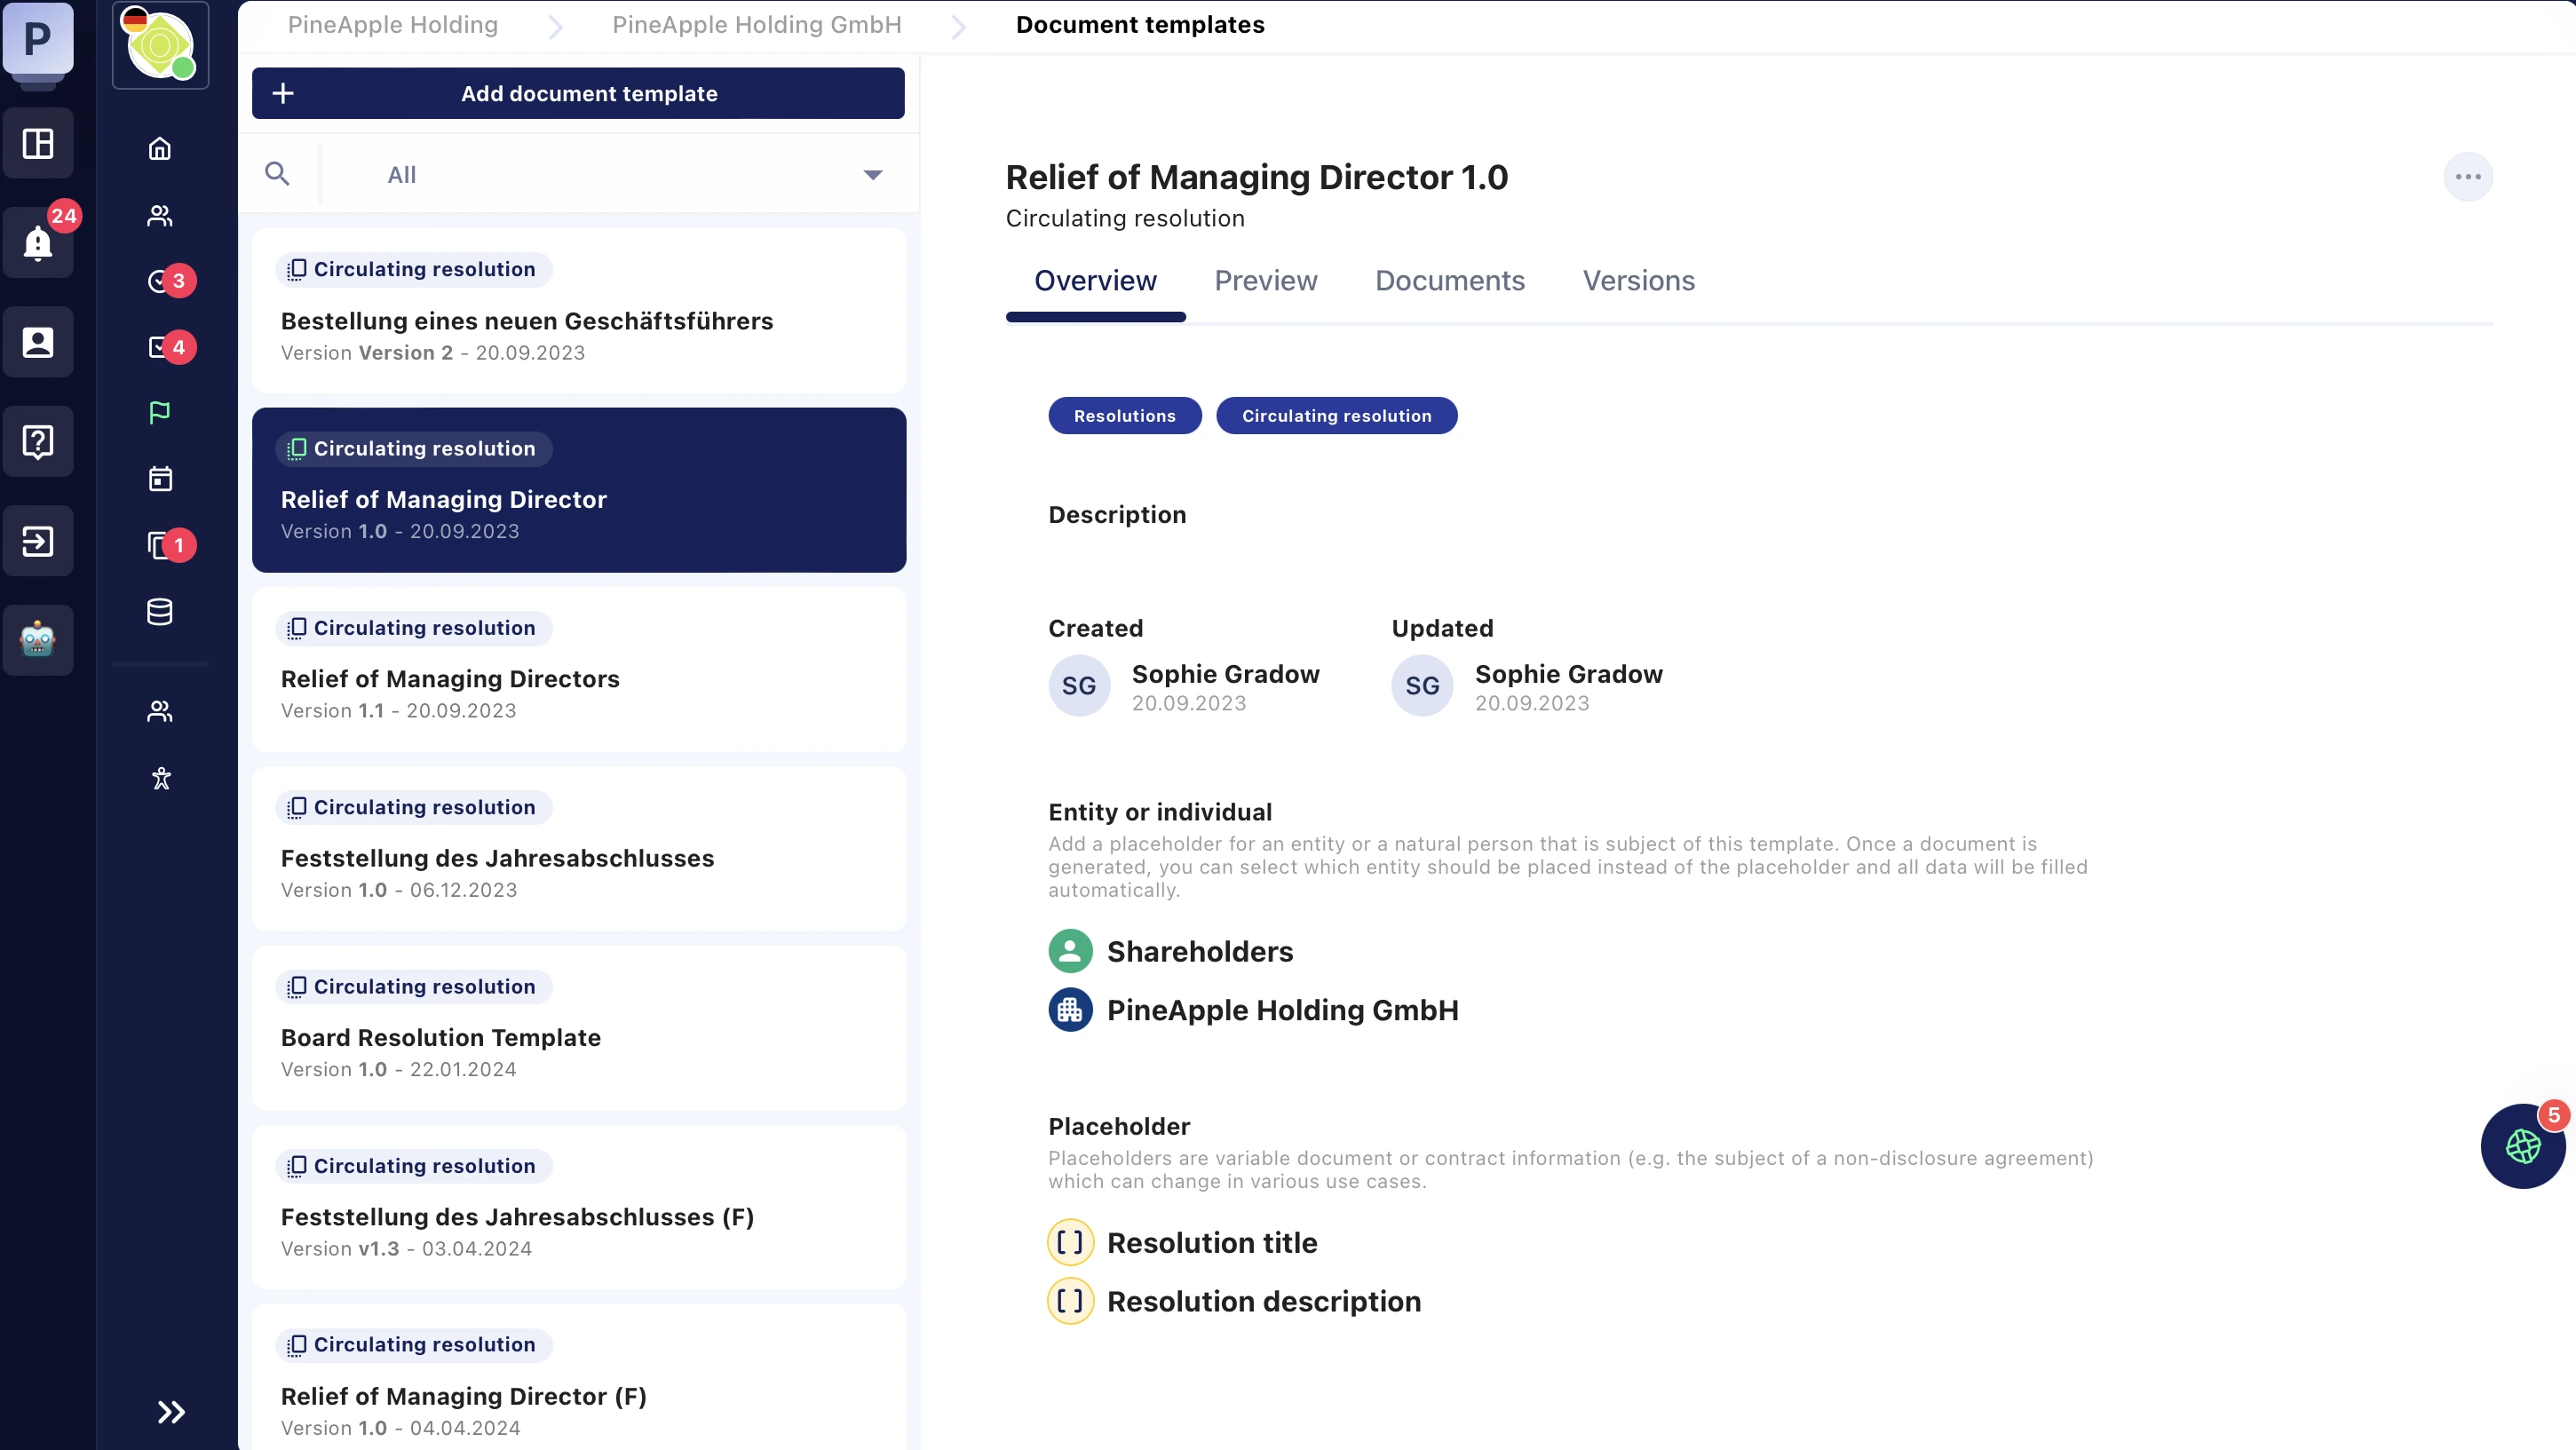2576x1450 pixels.
Task: Expand the All filter dropdown
Action: pyautogui.click(x=872, y=175)
